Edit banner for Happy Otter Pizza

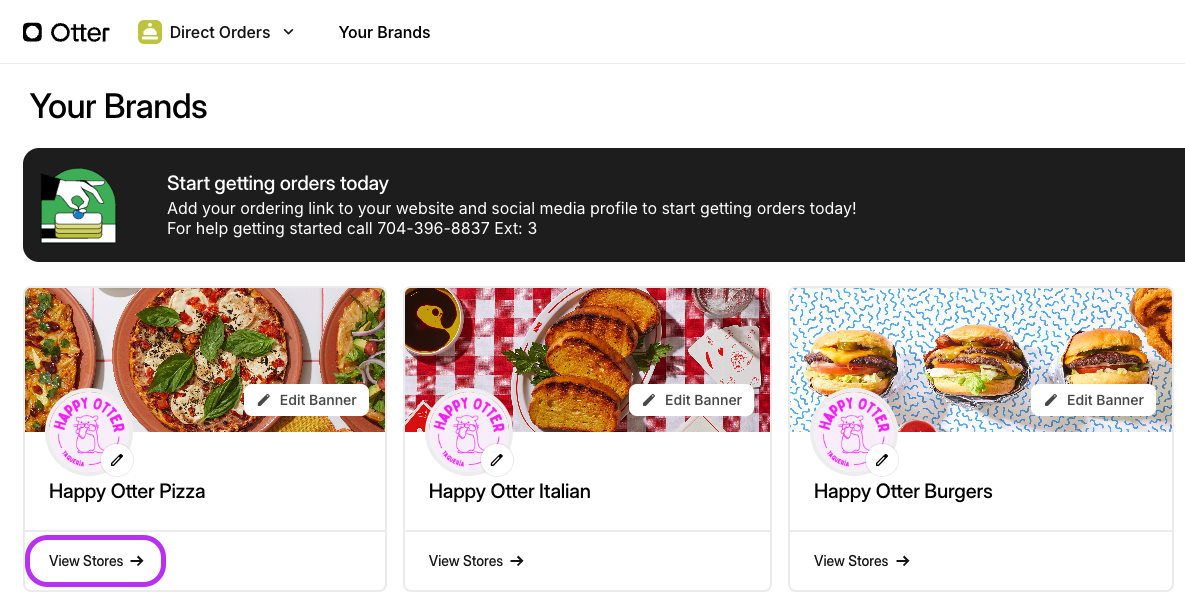click(307, 400)
